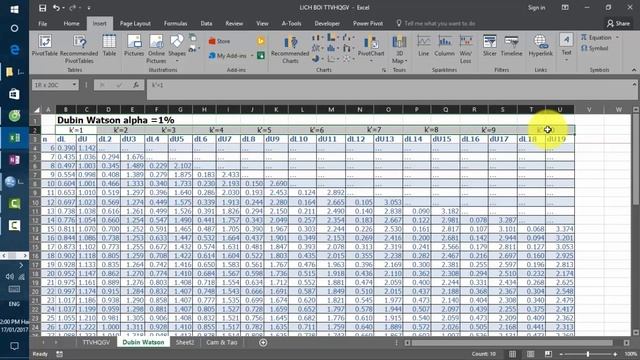Switch to Page Layout view in status bar

click(530, 354)
